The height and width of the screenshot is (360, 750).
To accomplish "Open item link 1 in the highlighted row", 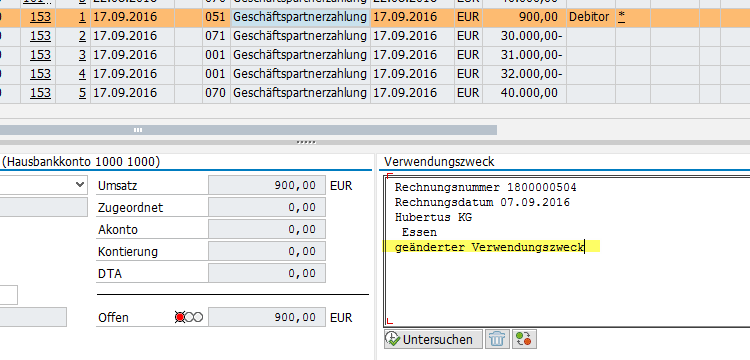I will click(82, 17).
